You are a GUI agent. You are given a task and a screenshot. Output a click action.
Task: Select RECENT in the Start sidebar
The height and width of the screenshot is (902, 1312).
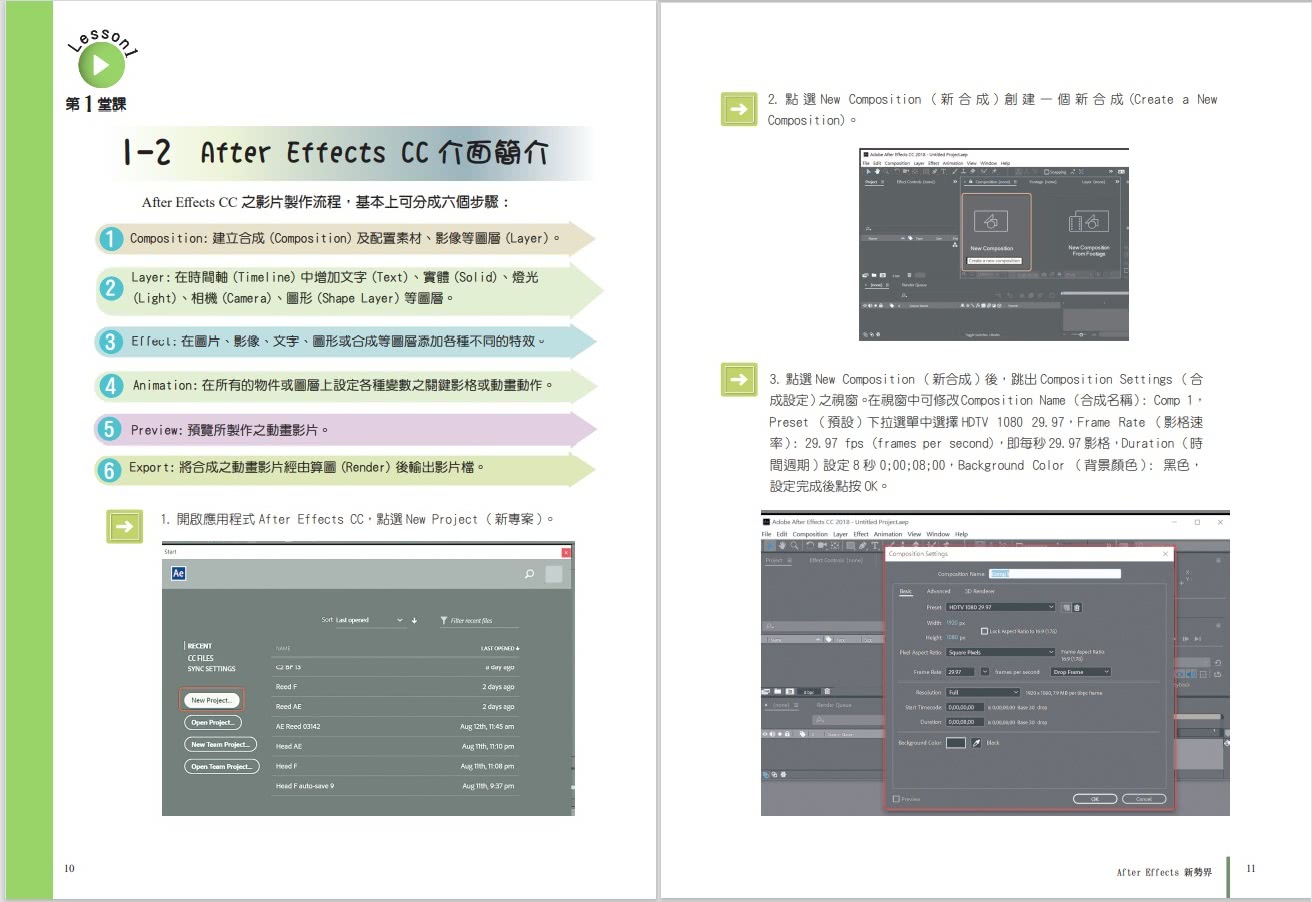pos(200,646)
